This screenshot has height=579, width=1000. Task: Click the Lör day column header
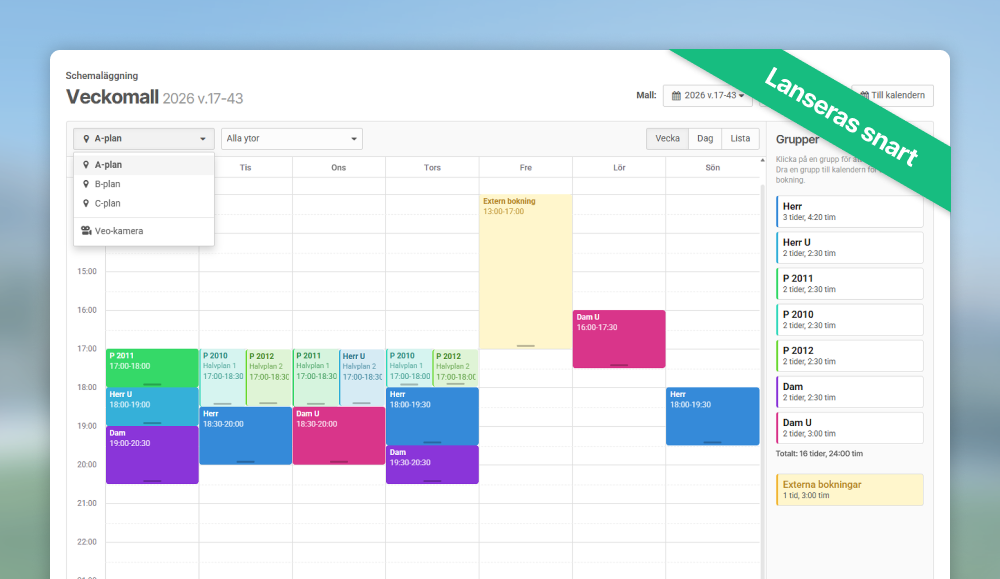619,168
